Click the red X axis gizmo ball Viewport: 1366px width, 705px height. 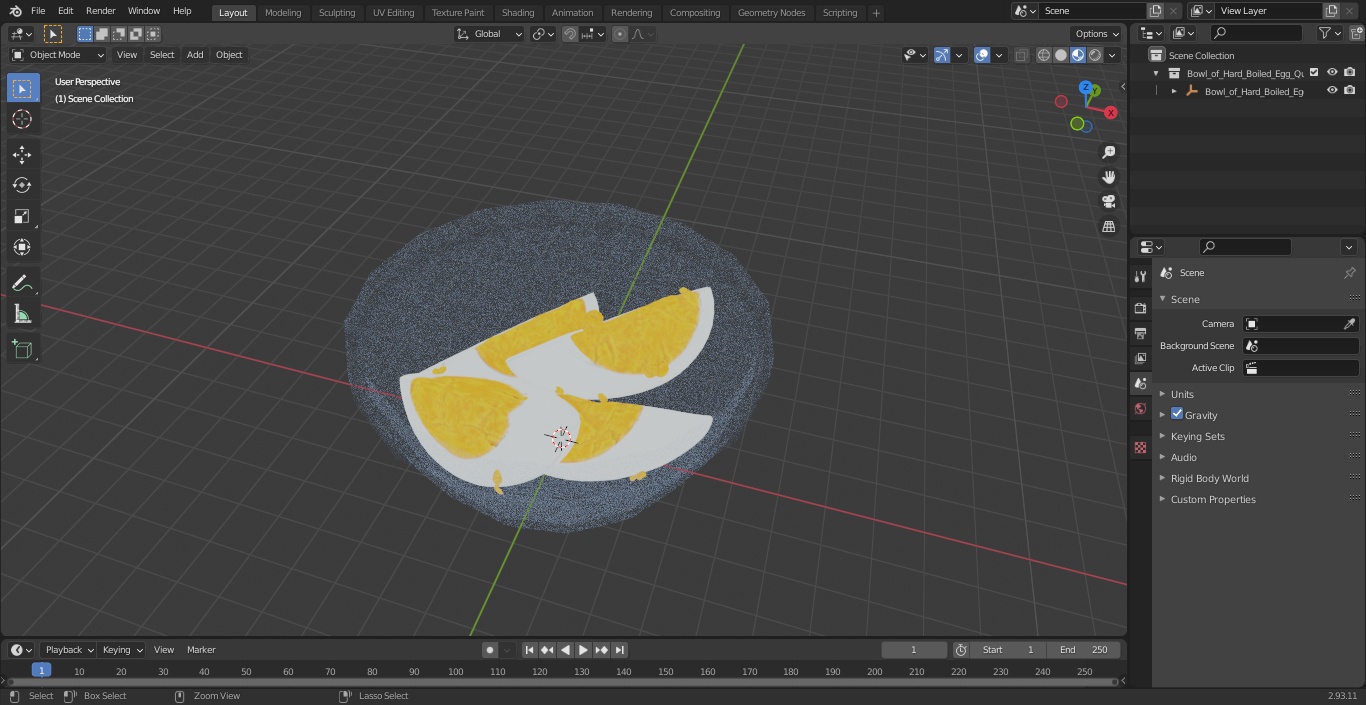(1110, 113)
